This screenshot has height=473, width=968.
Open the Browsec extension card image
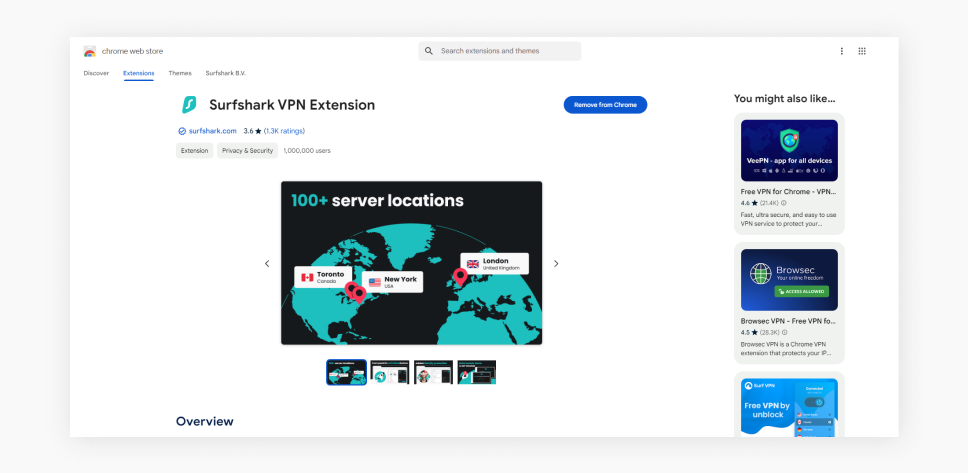click(789, 280)
